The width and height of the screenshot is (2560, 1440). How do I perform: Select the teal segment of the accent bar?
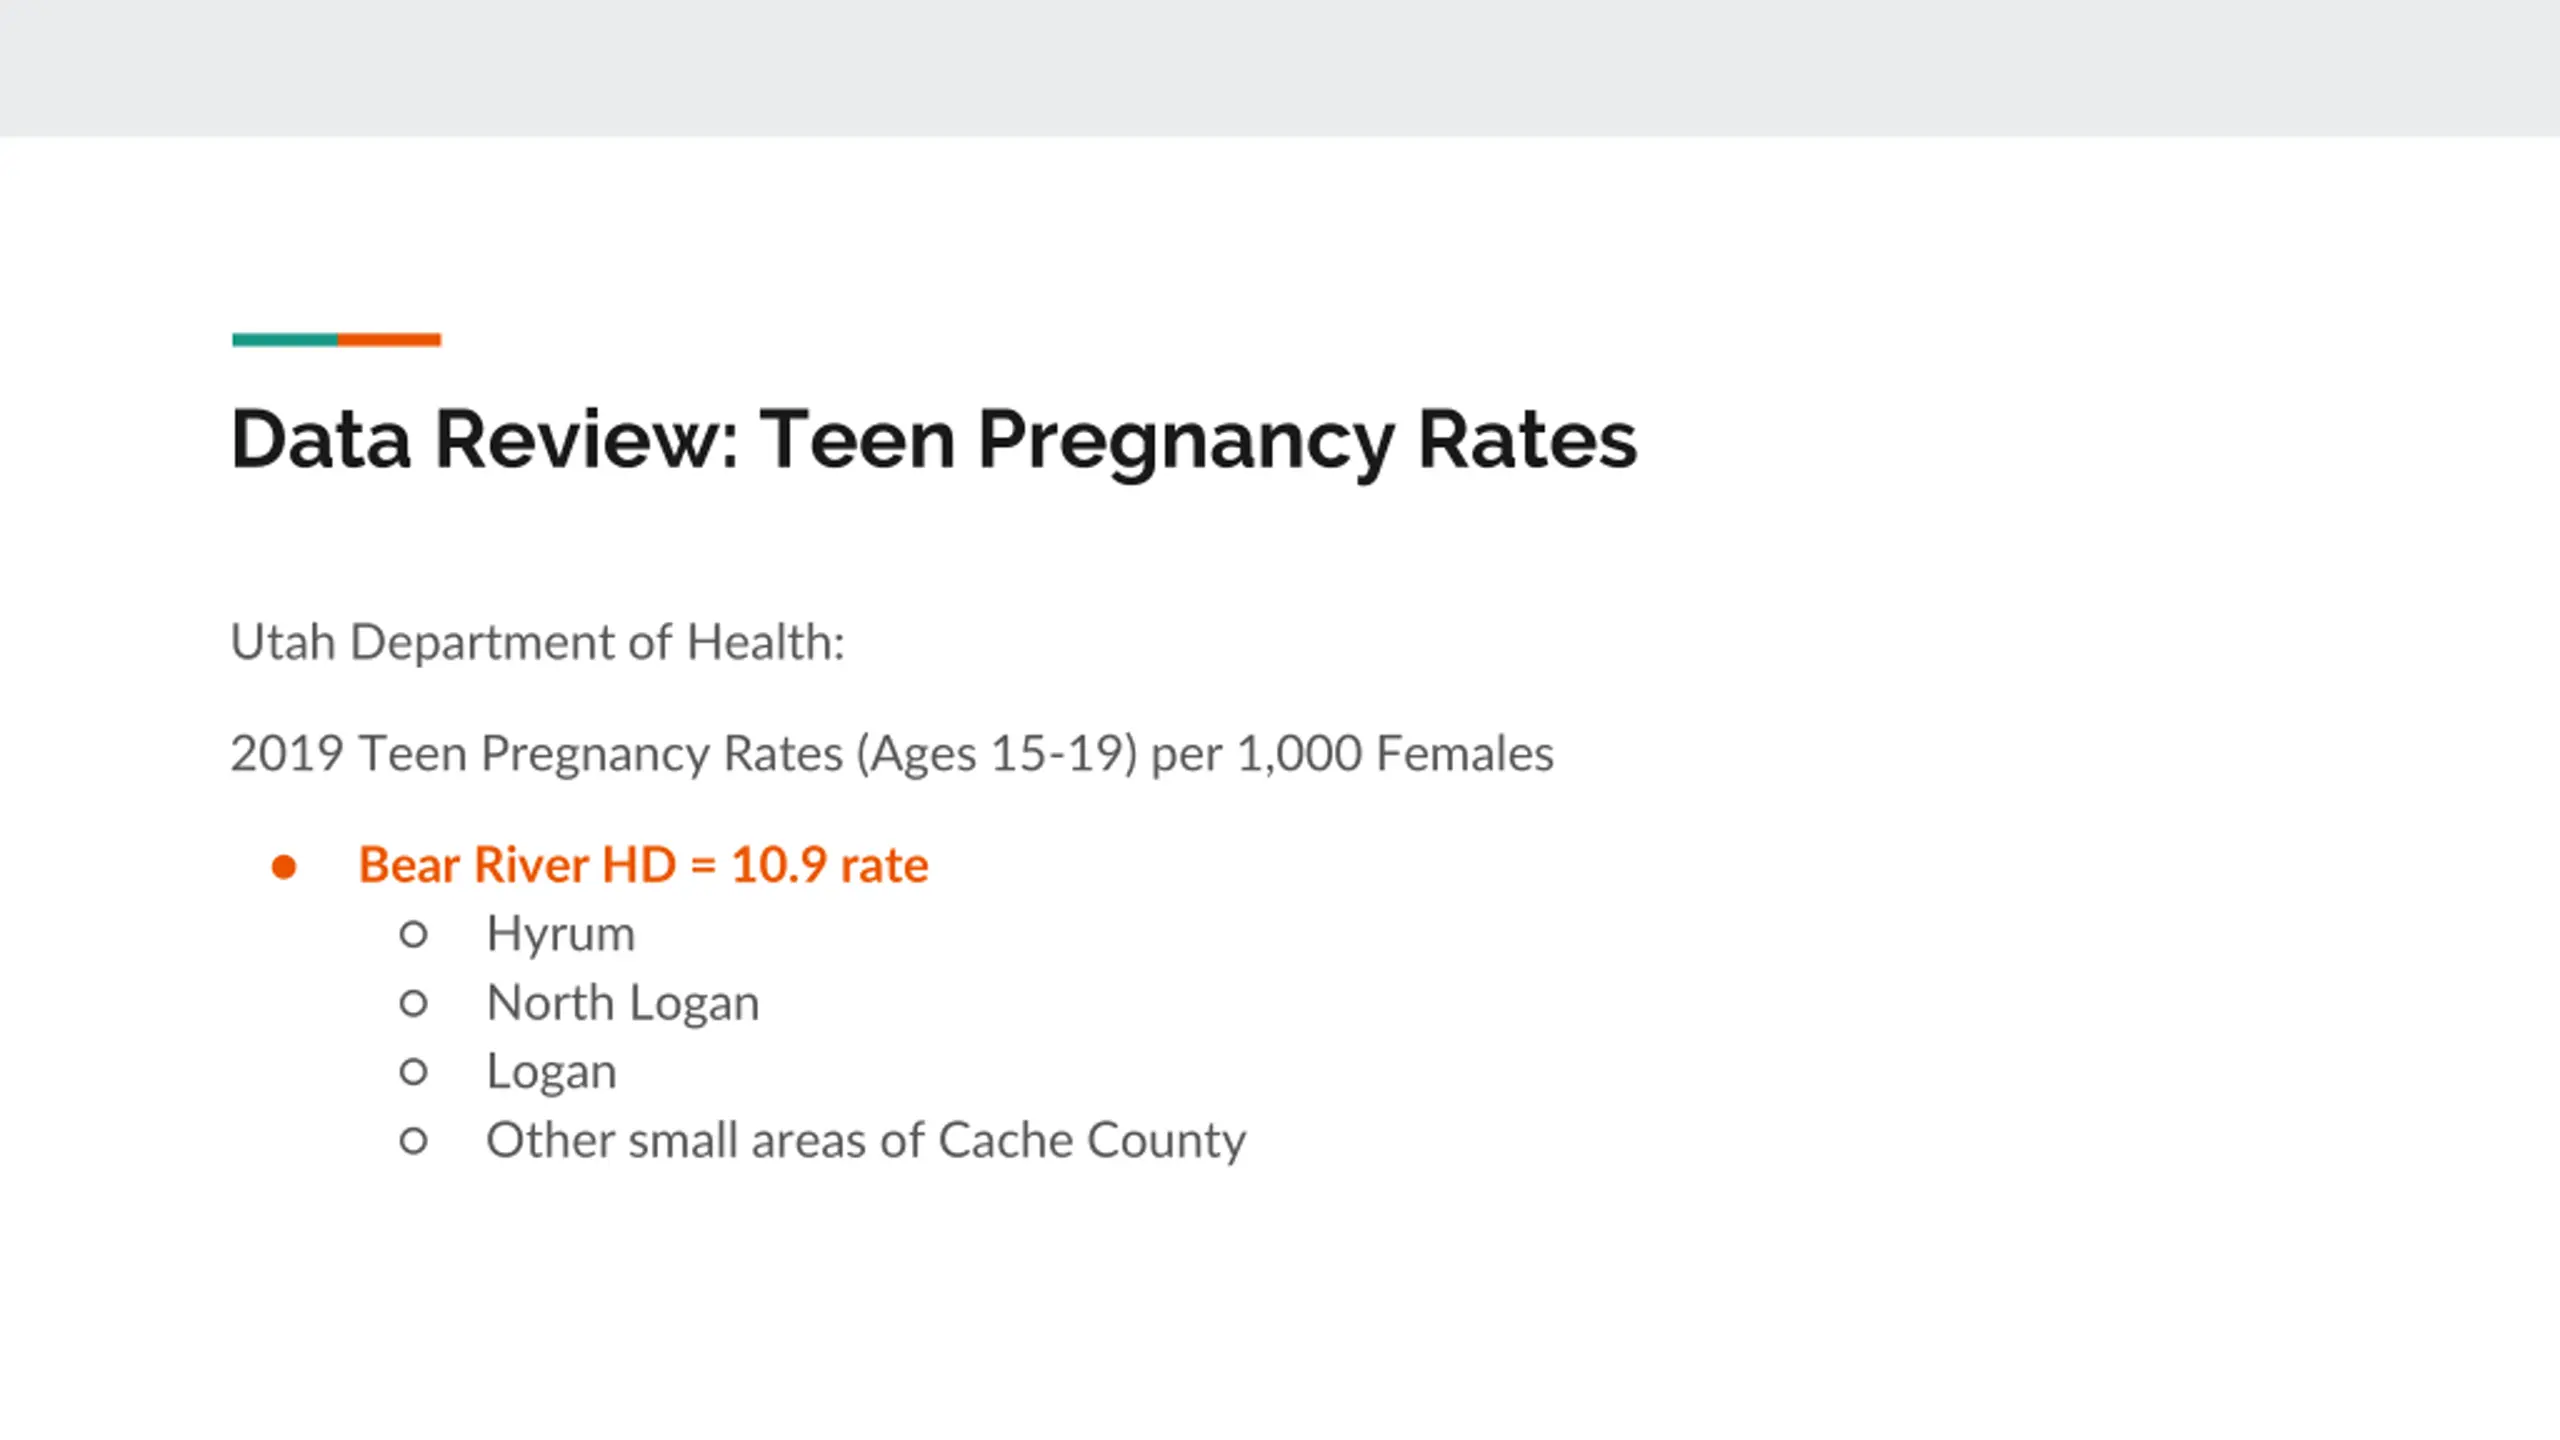[285, 340]
